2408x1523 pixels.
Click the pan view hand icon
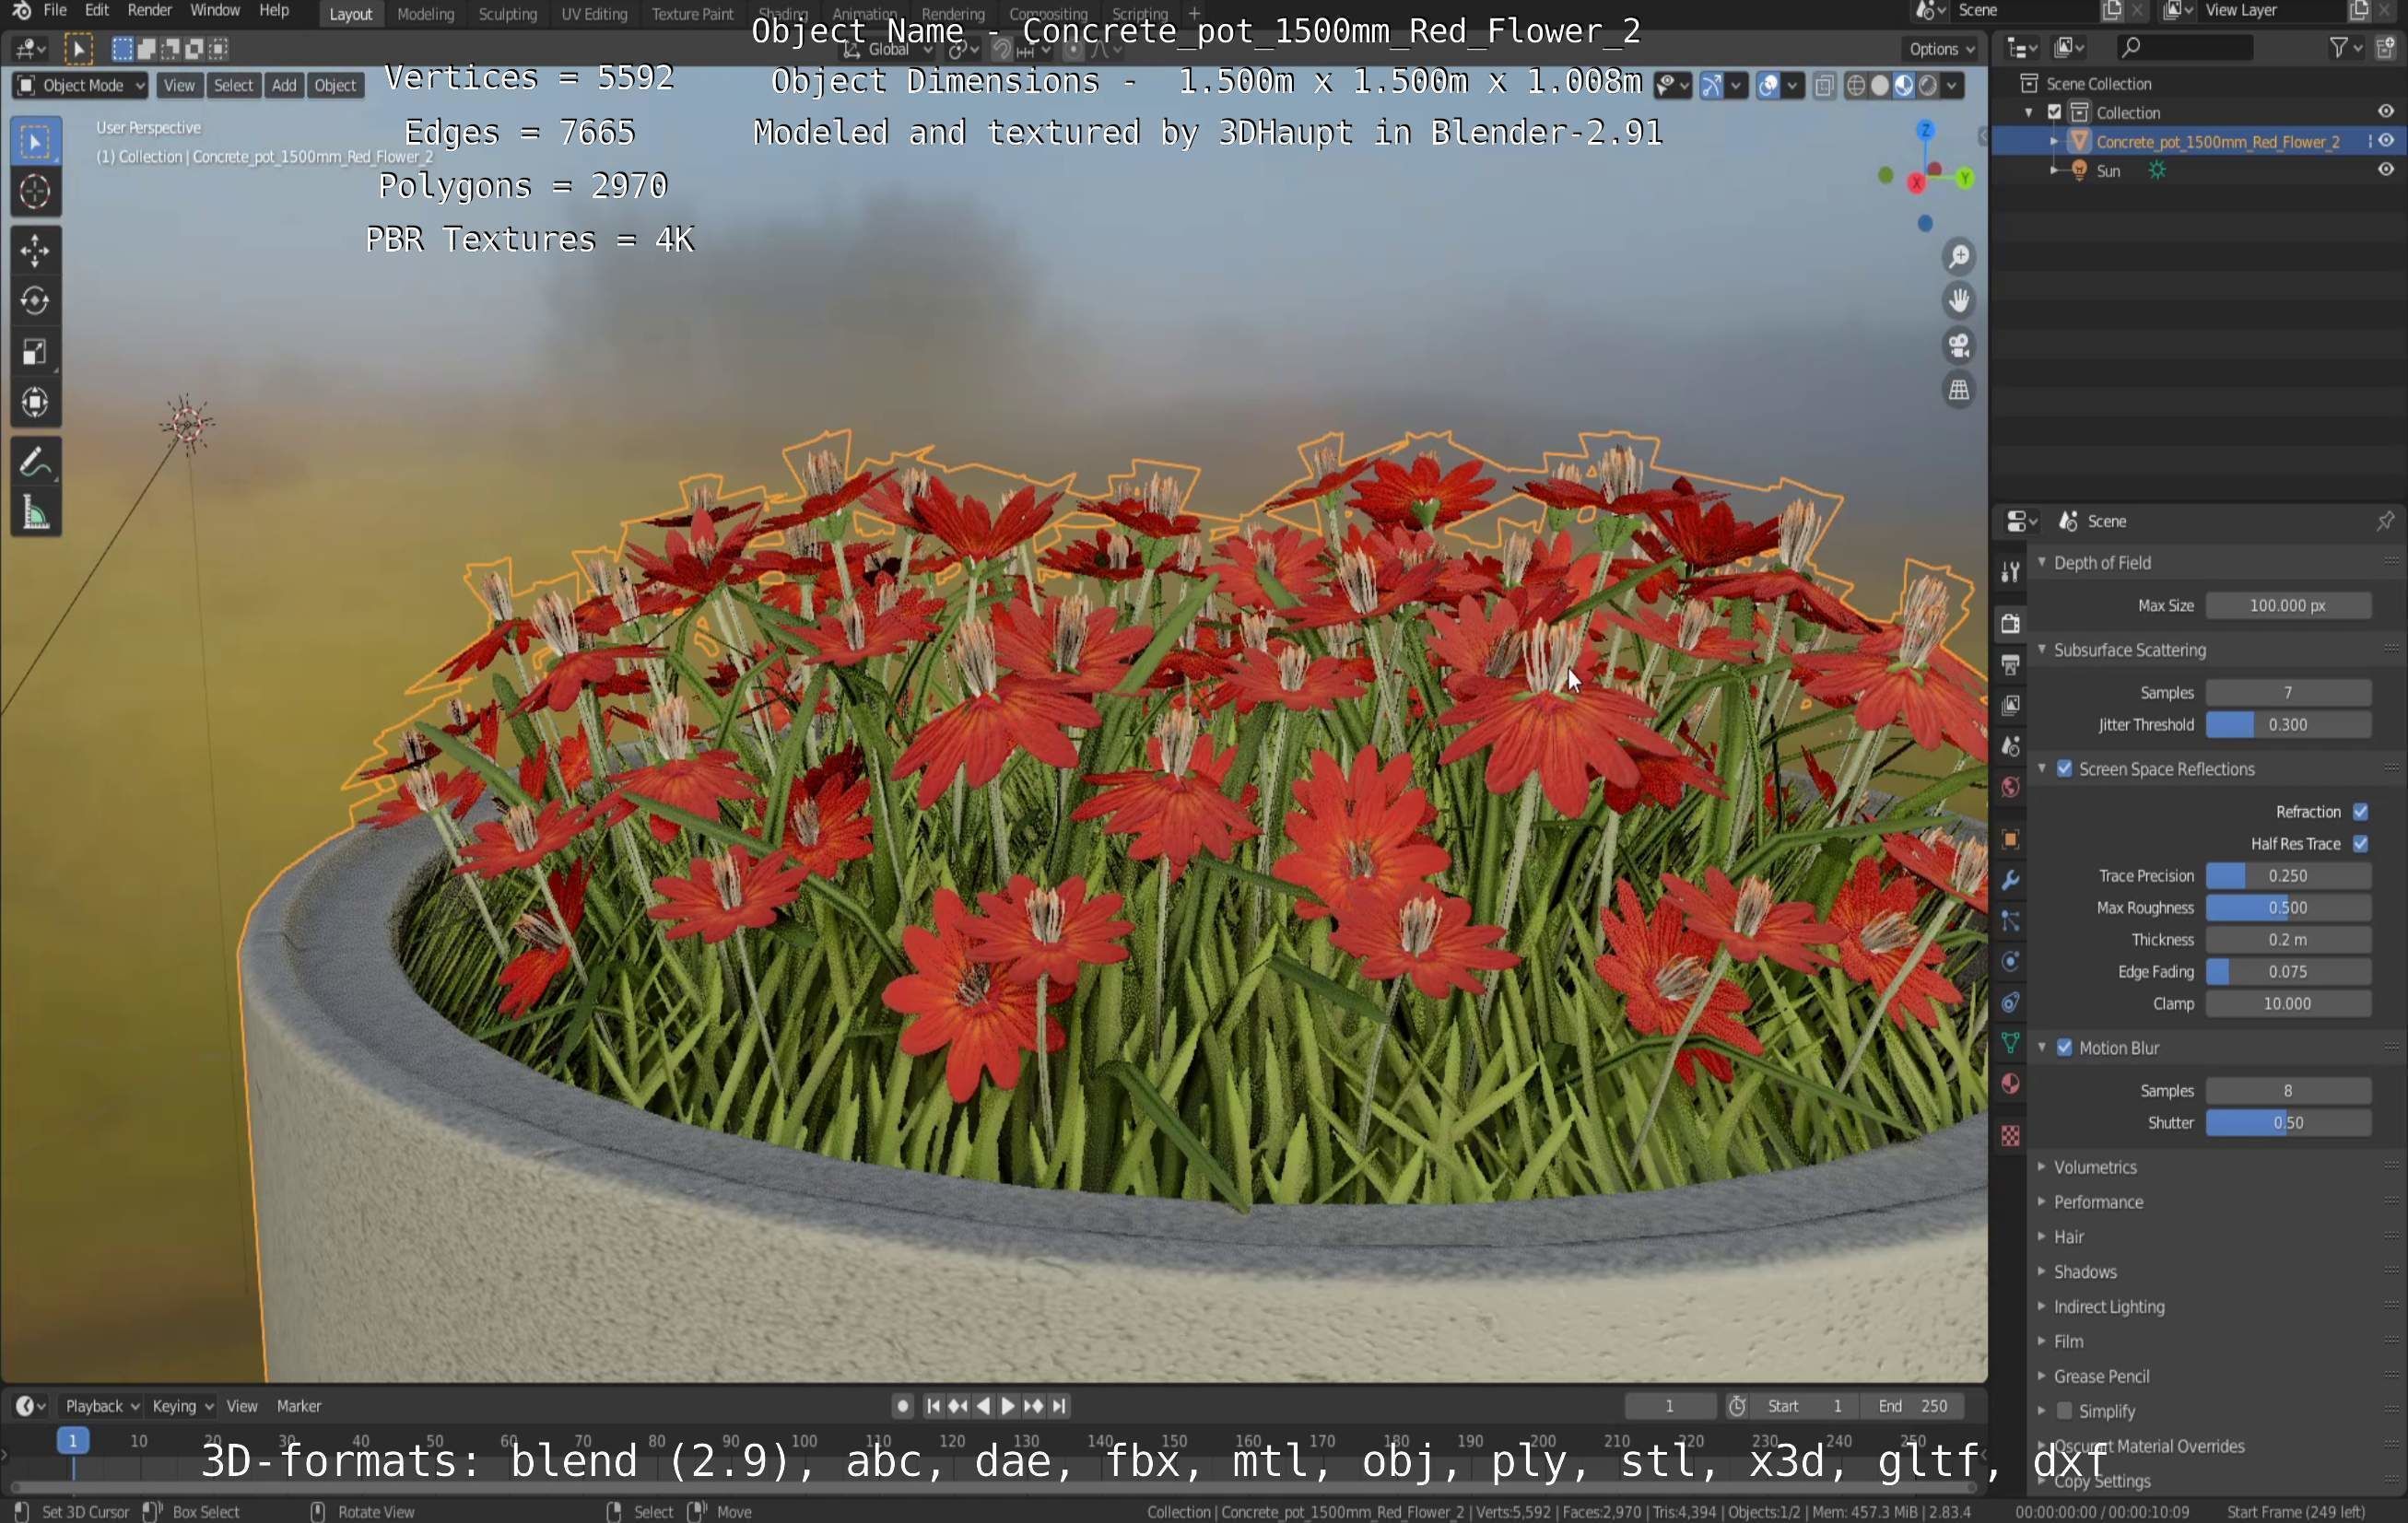tap(1959, 301)
